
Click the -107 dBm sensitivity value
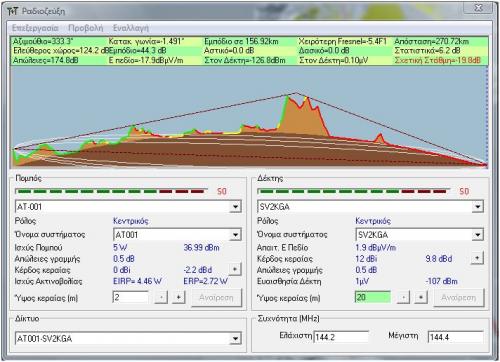pyautogui.click(x=442, y=281)
